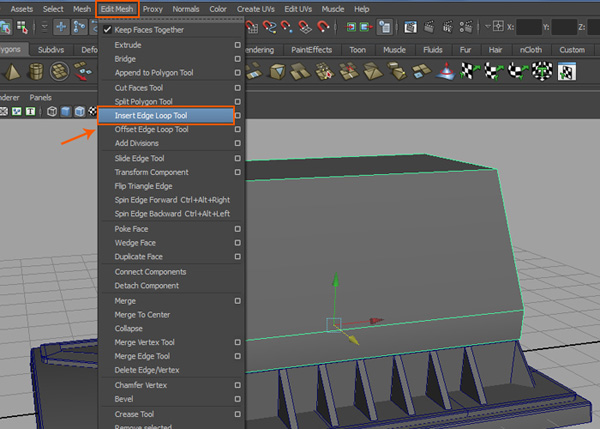Click the polygon cylinder shelf icon
The image size is (600, 429).
37,72
